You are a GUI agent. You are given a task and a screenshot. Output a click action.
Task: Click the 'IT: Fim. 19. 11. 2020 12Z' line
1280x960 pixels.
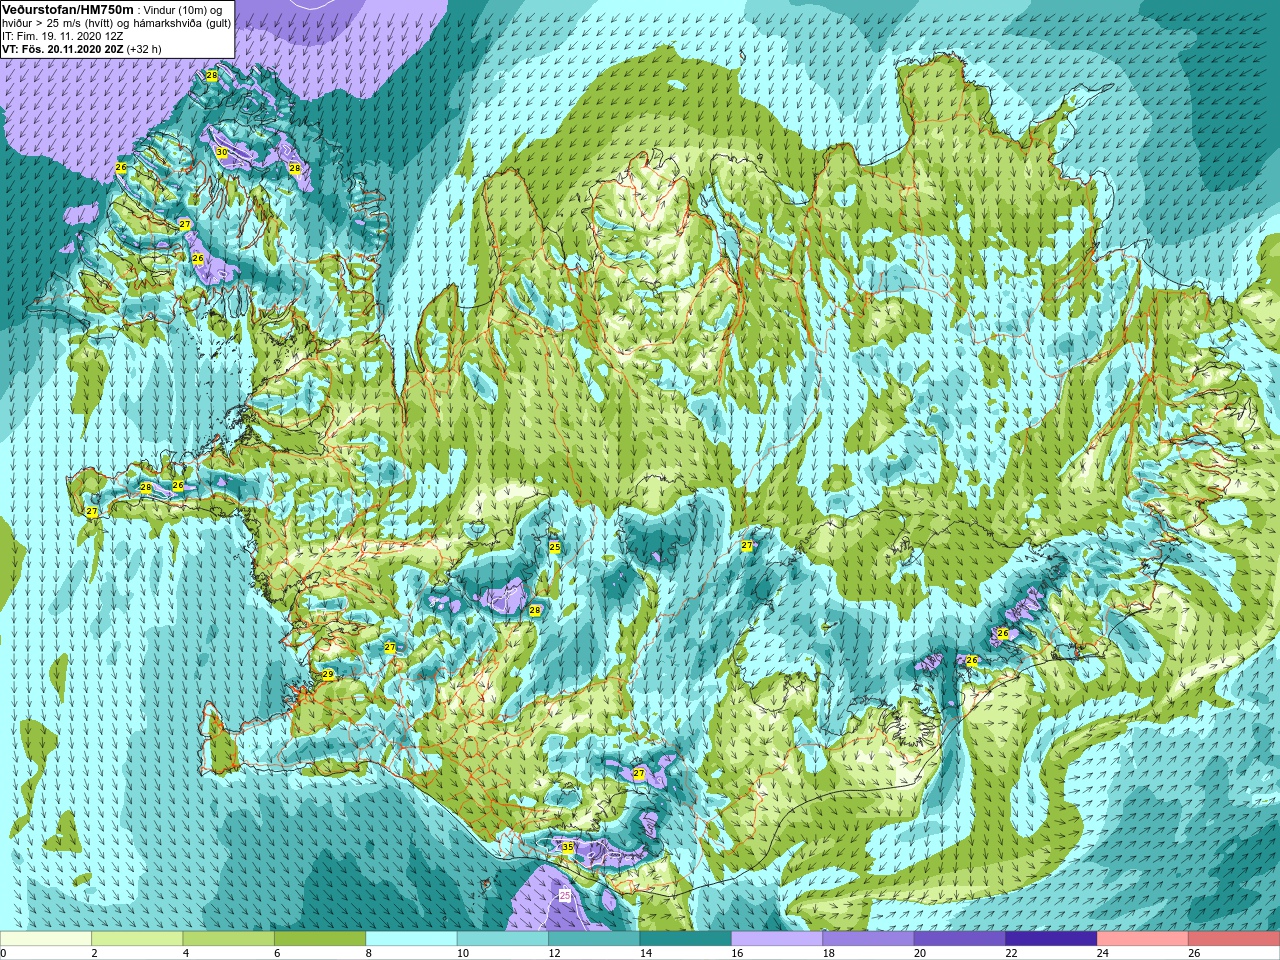point(63,36)
